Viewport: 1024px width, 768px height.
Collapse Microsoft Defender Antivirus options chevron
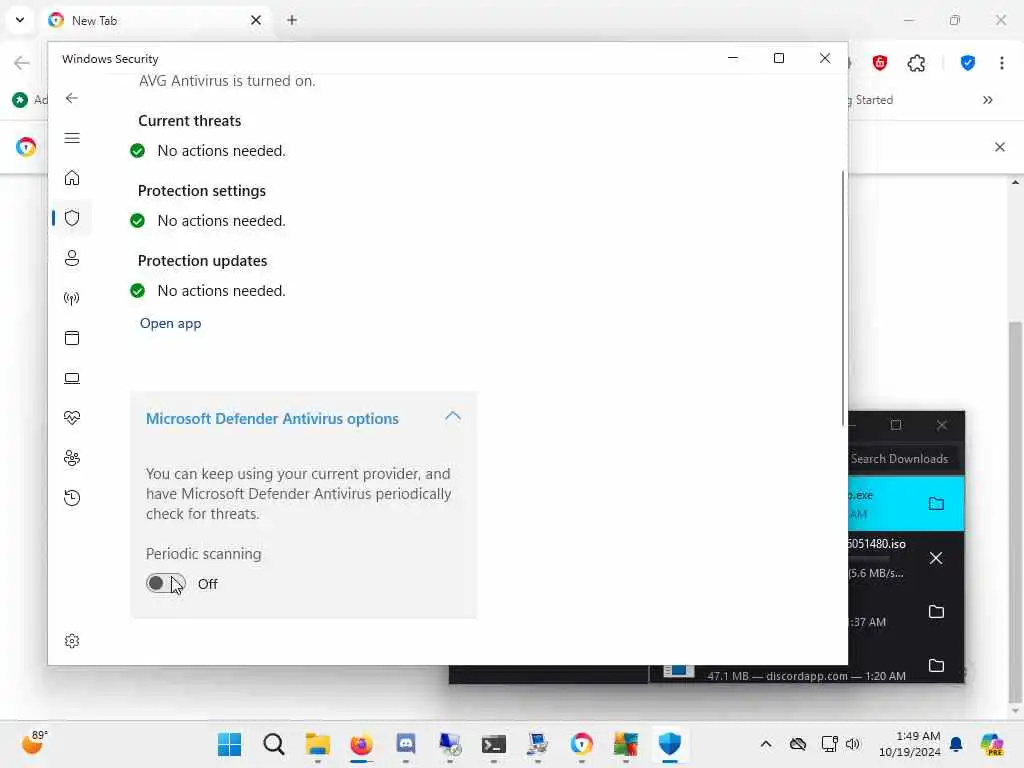453,417
